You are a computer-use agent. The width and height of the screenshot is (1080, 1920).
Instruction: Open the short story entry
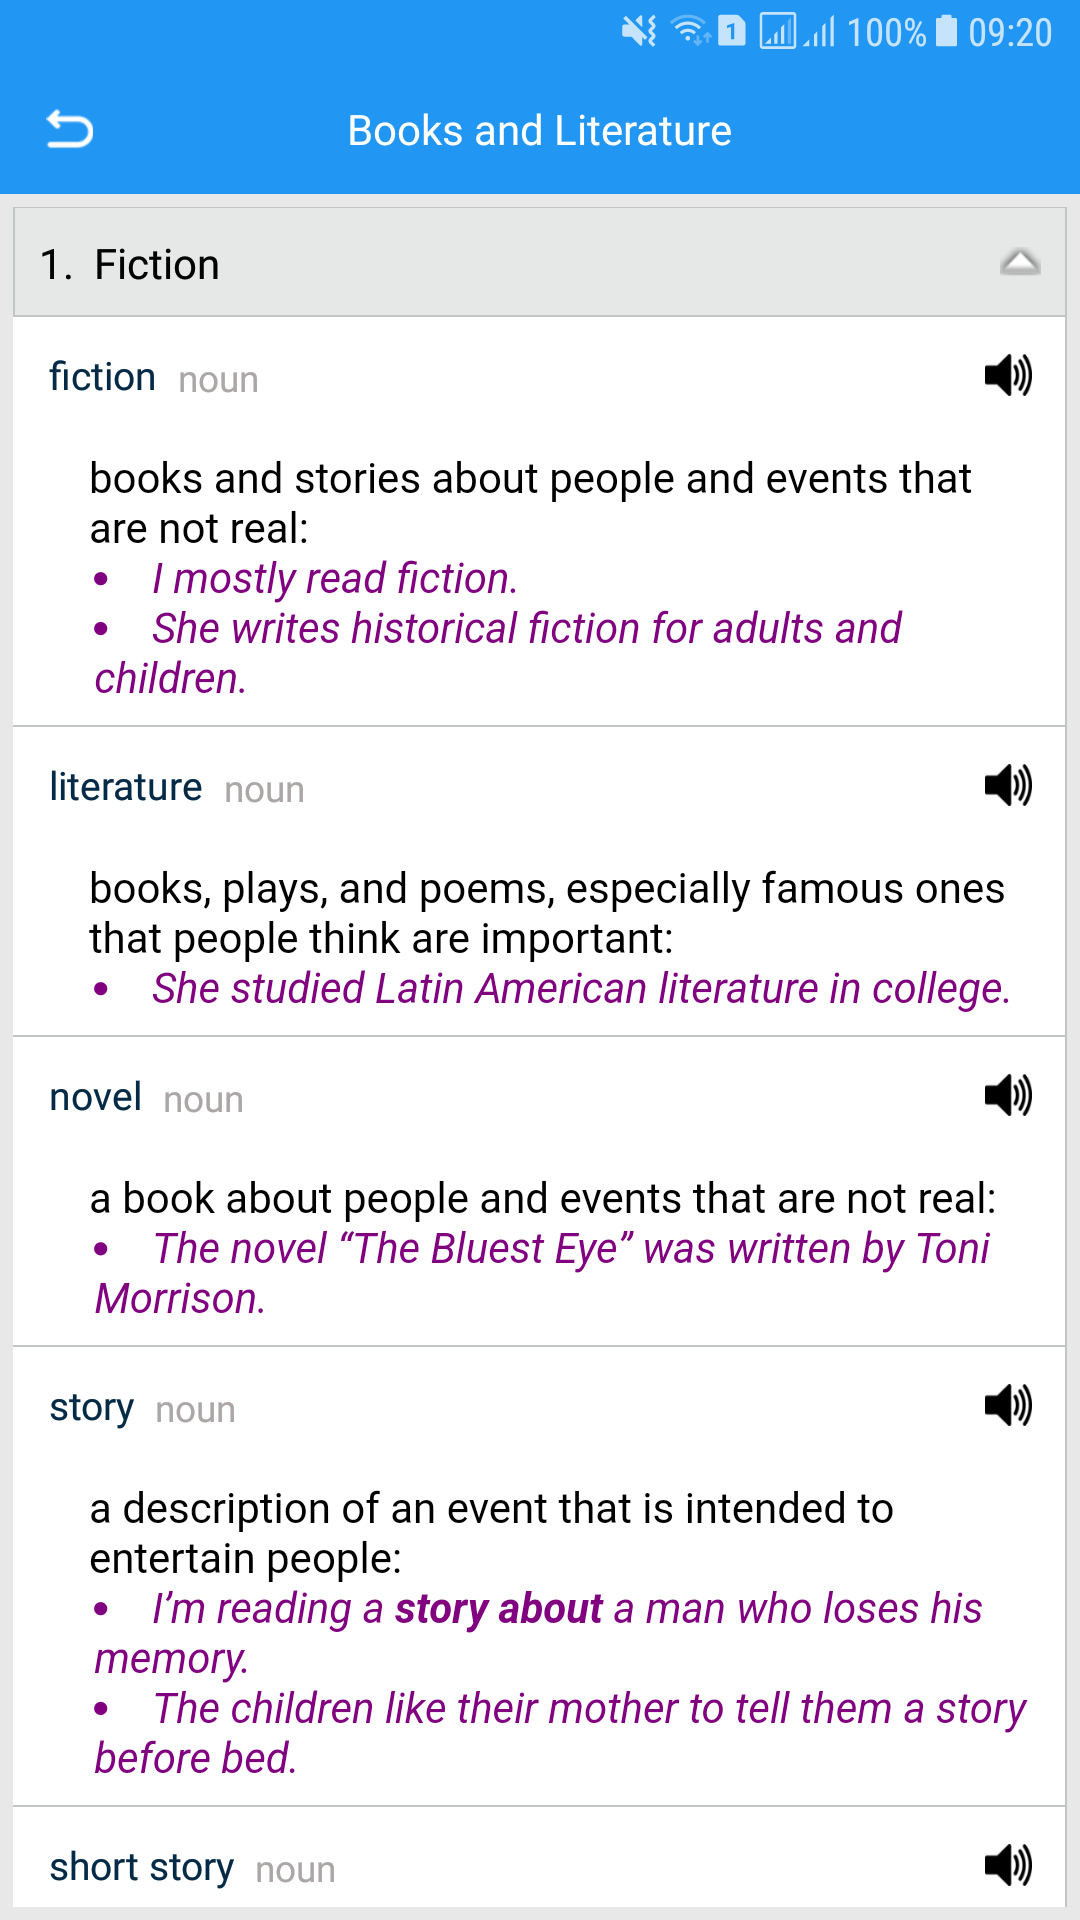tap(142, 1868)
